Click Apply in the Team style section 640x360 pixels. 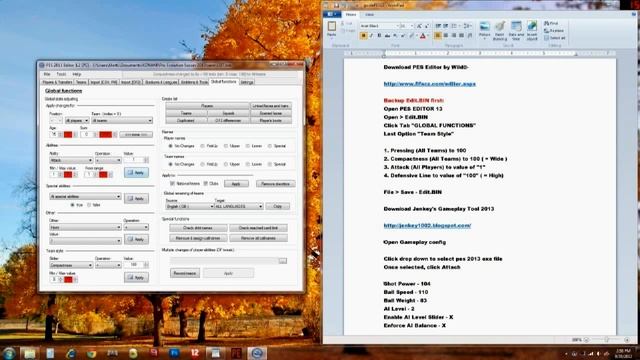136,278
